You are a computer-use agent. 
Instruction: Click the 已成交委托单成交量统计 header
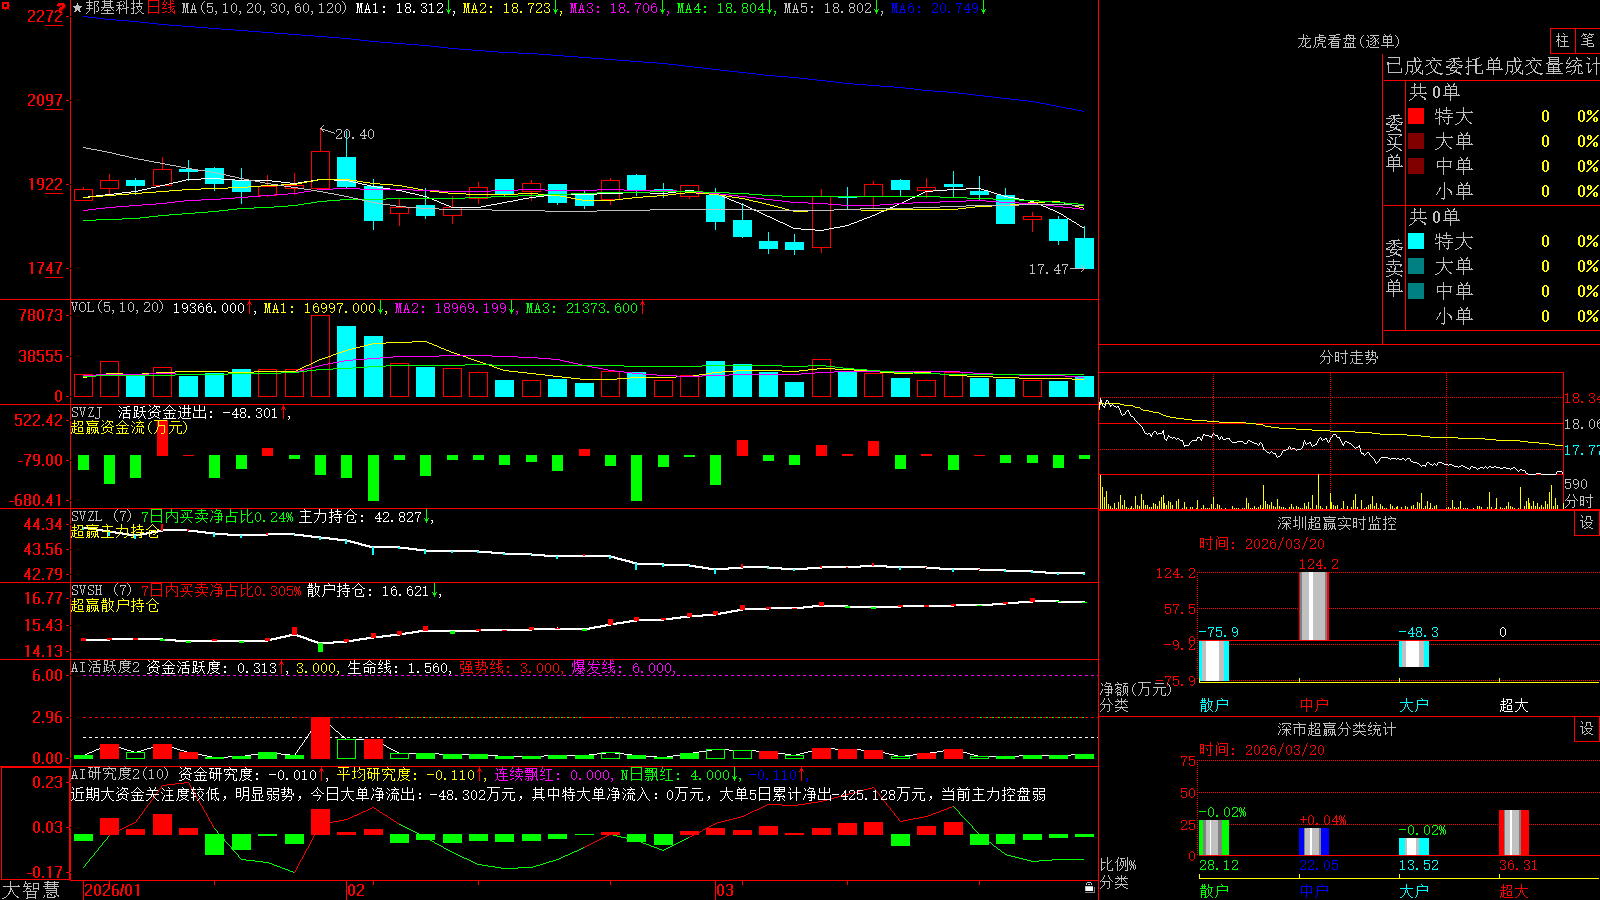pyautogui.click(x=1492, y=66)
